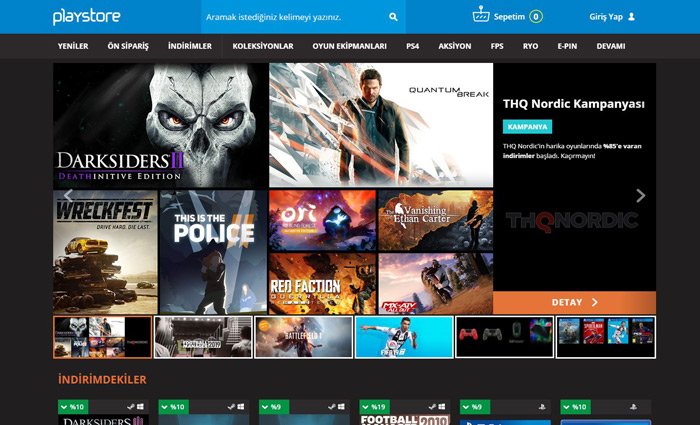Image resolution: width=700 pixels, height=425 pixels.
Task: Click the %19 badge on Football card
Action: 375,407
